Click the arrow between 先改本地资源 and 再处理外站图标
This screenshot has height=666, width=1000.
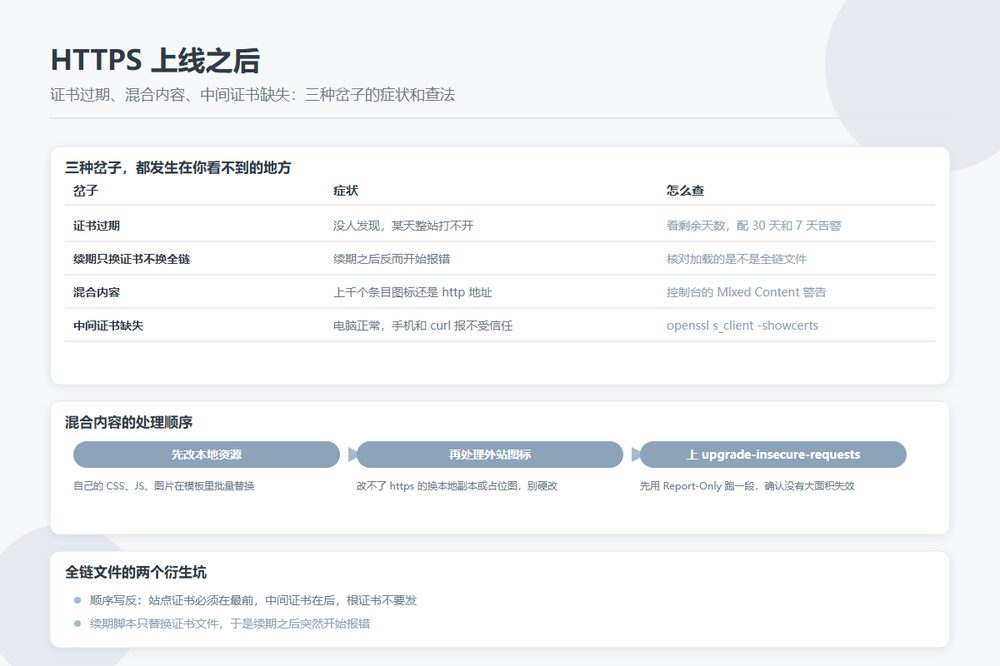[x=353, y=455]
